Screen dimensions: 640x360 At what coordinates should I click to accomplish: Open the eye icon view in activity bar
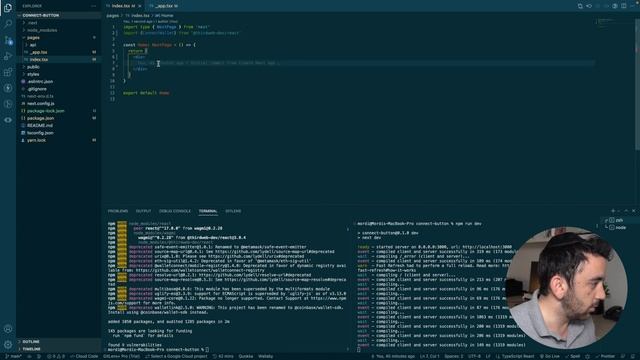click(x=8, y=120)
